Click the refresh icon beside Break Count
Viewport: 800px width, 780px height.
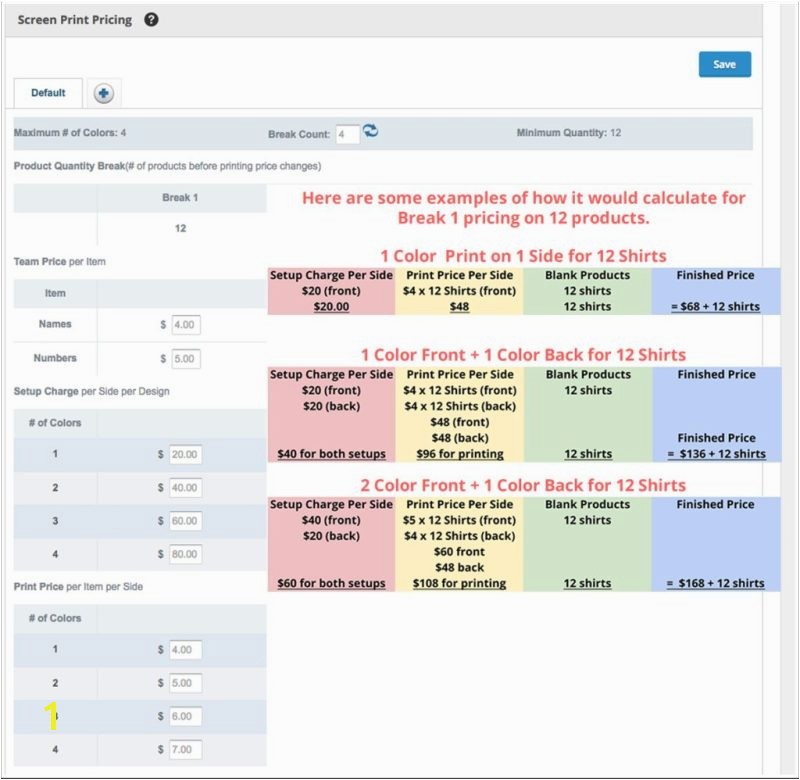pyautogui.click(x=371, y=131)
